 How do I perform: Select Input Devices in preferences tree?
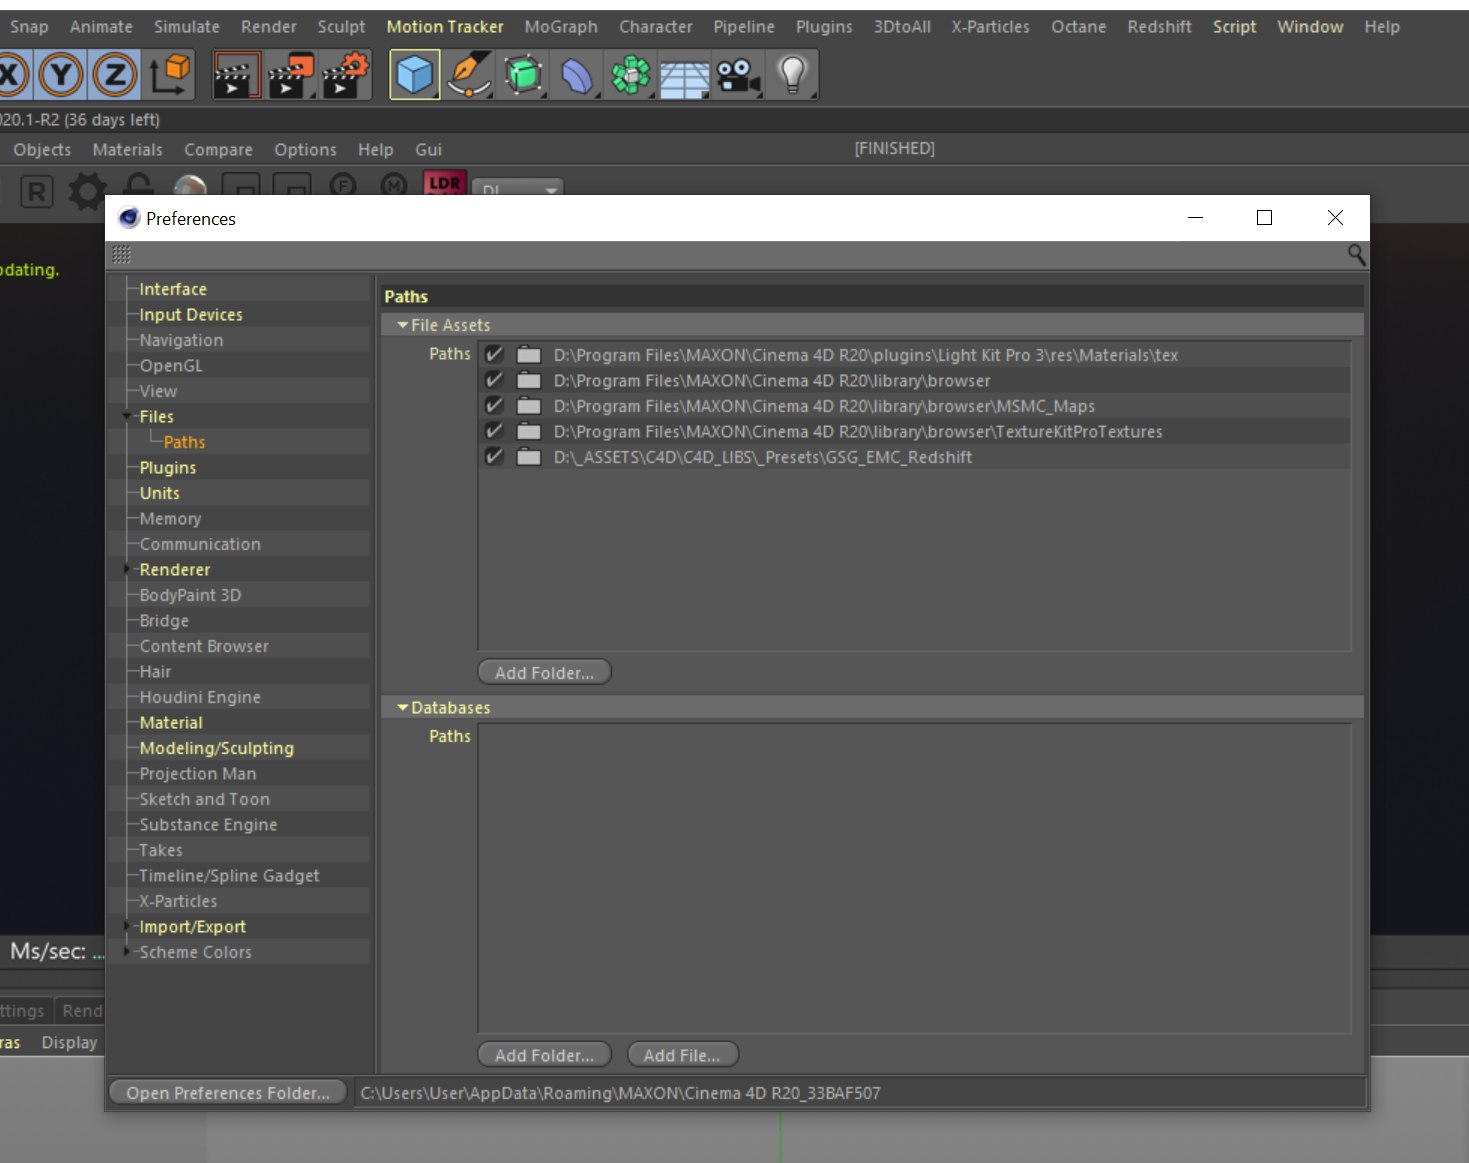pos(191,315)
